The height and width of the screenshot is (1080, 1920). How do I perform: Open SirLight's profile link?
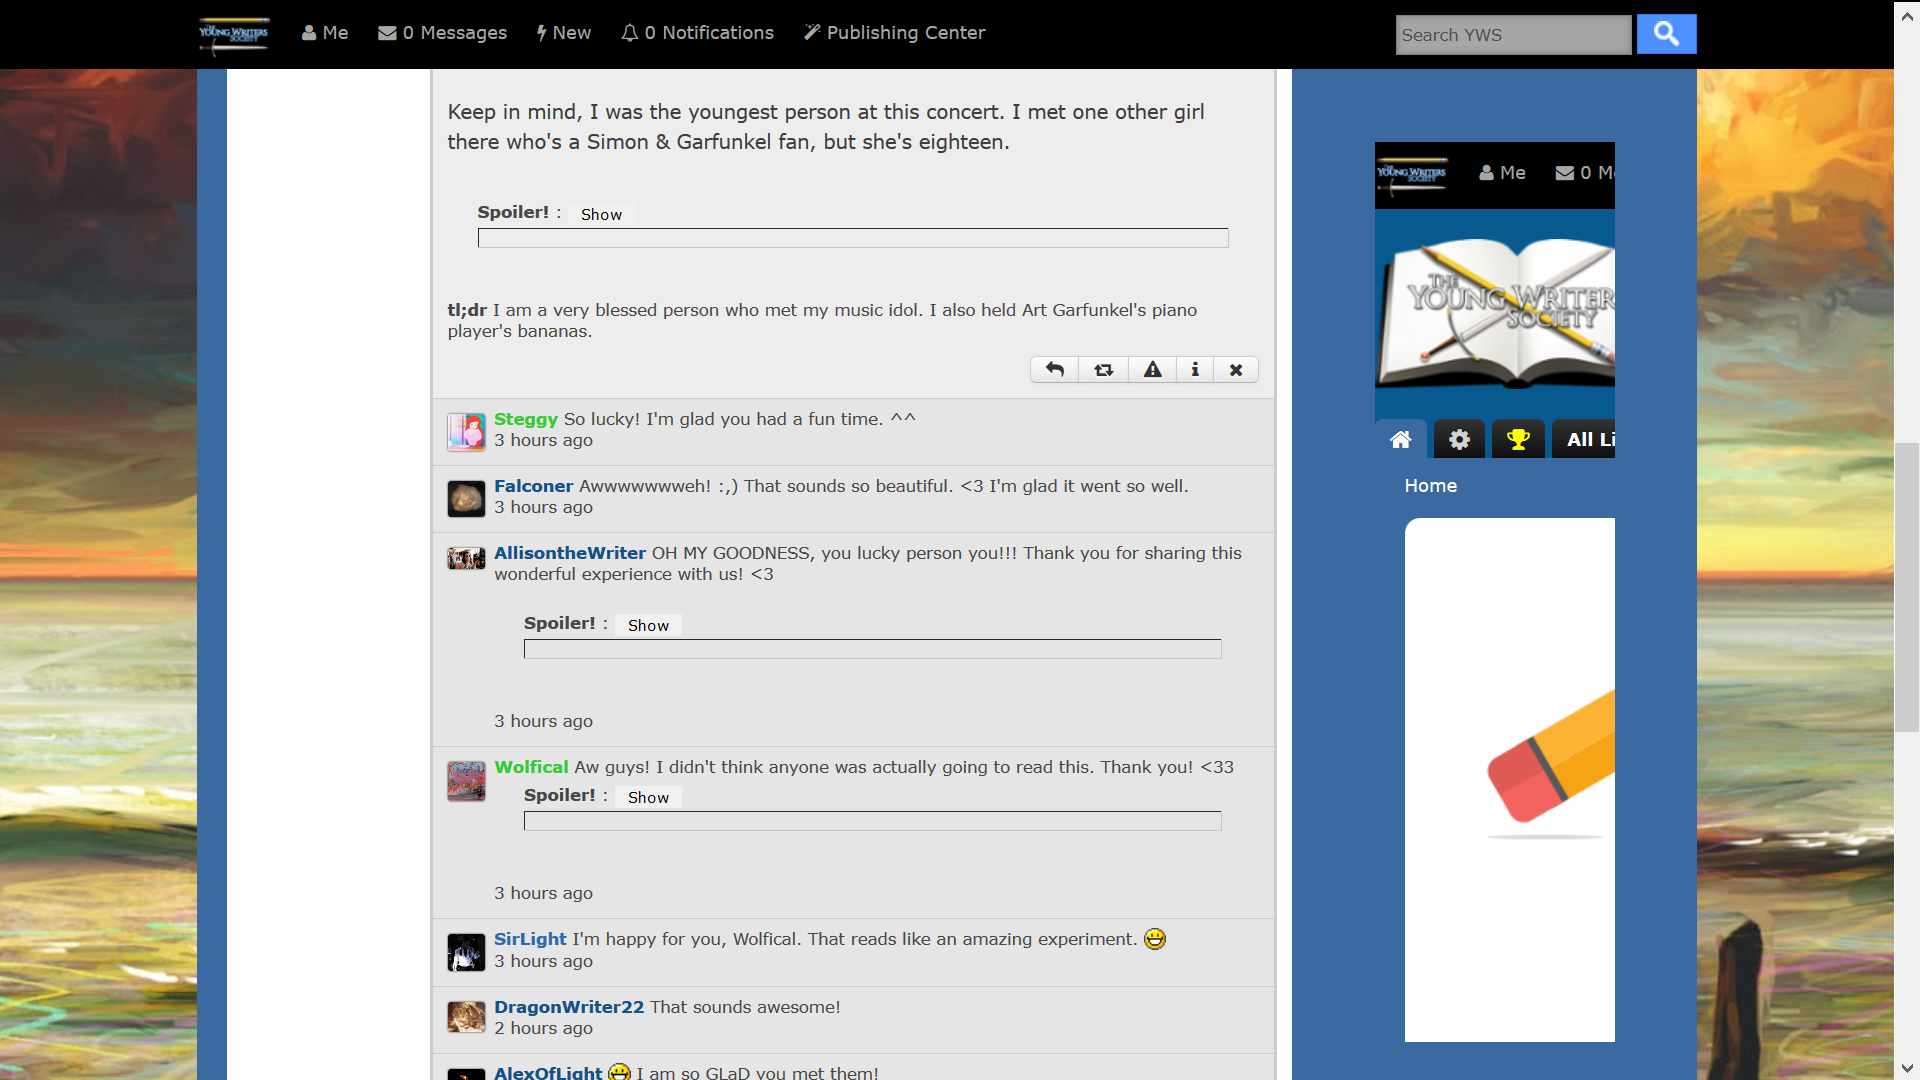tap(530, 939)
